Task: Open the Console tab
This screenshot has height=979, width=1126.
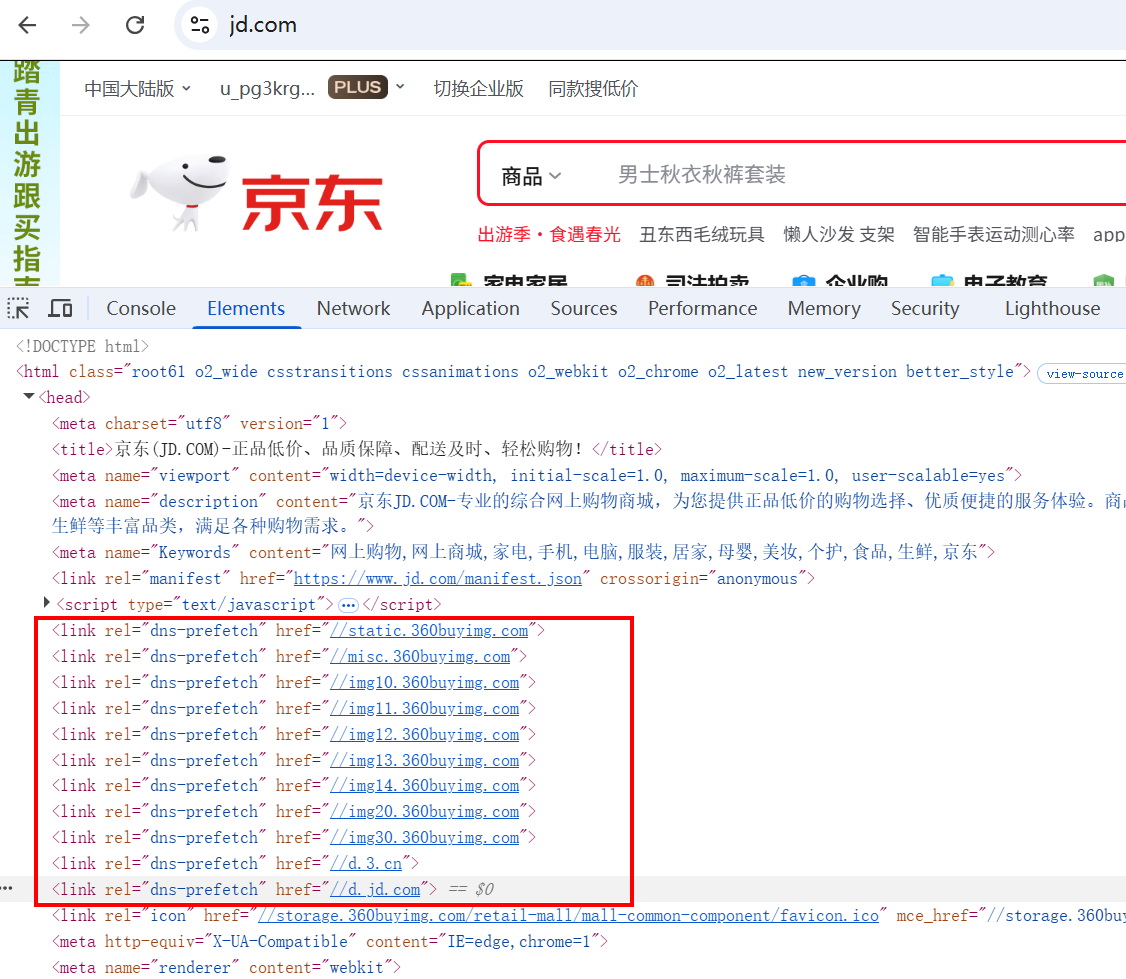Action: [141, 309]
